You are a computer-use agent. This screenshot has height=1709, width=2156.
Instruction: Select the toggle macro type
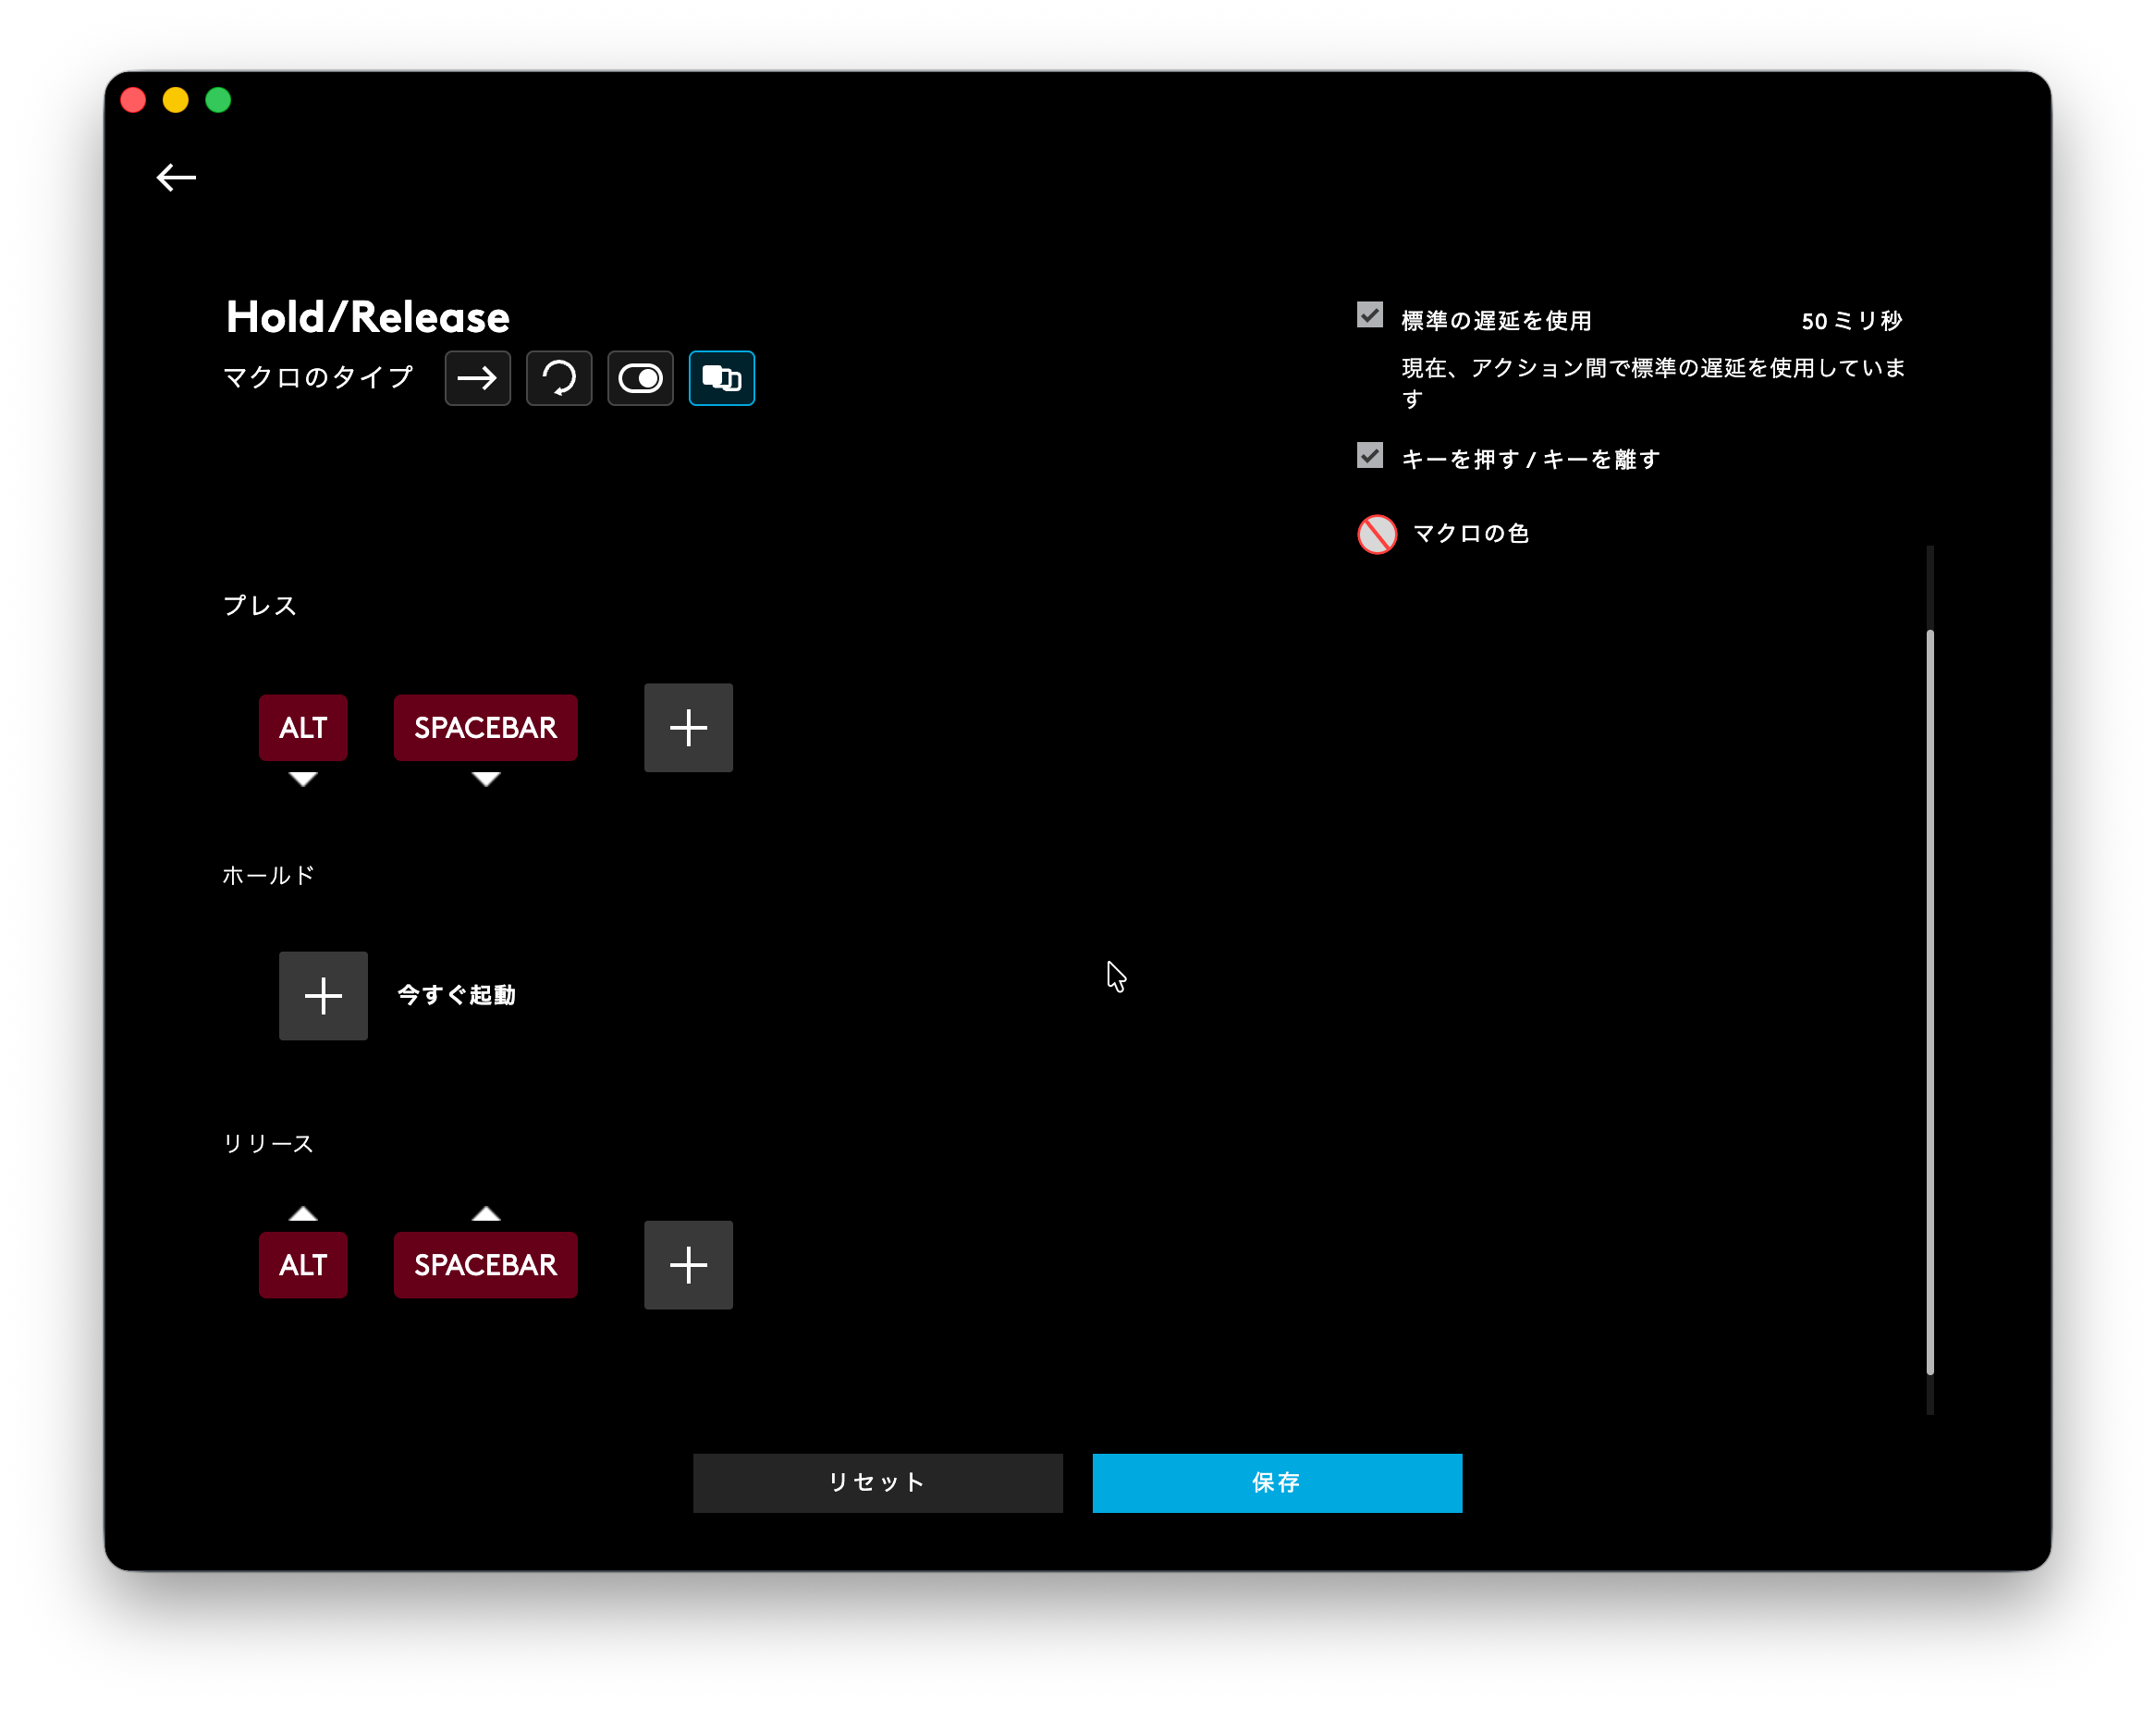click(640, 378)
